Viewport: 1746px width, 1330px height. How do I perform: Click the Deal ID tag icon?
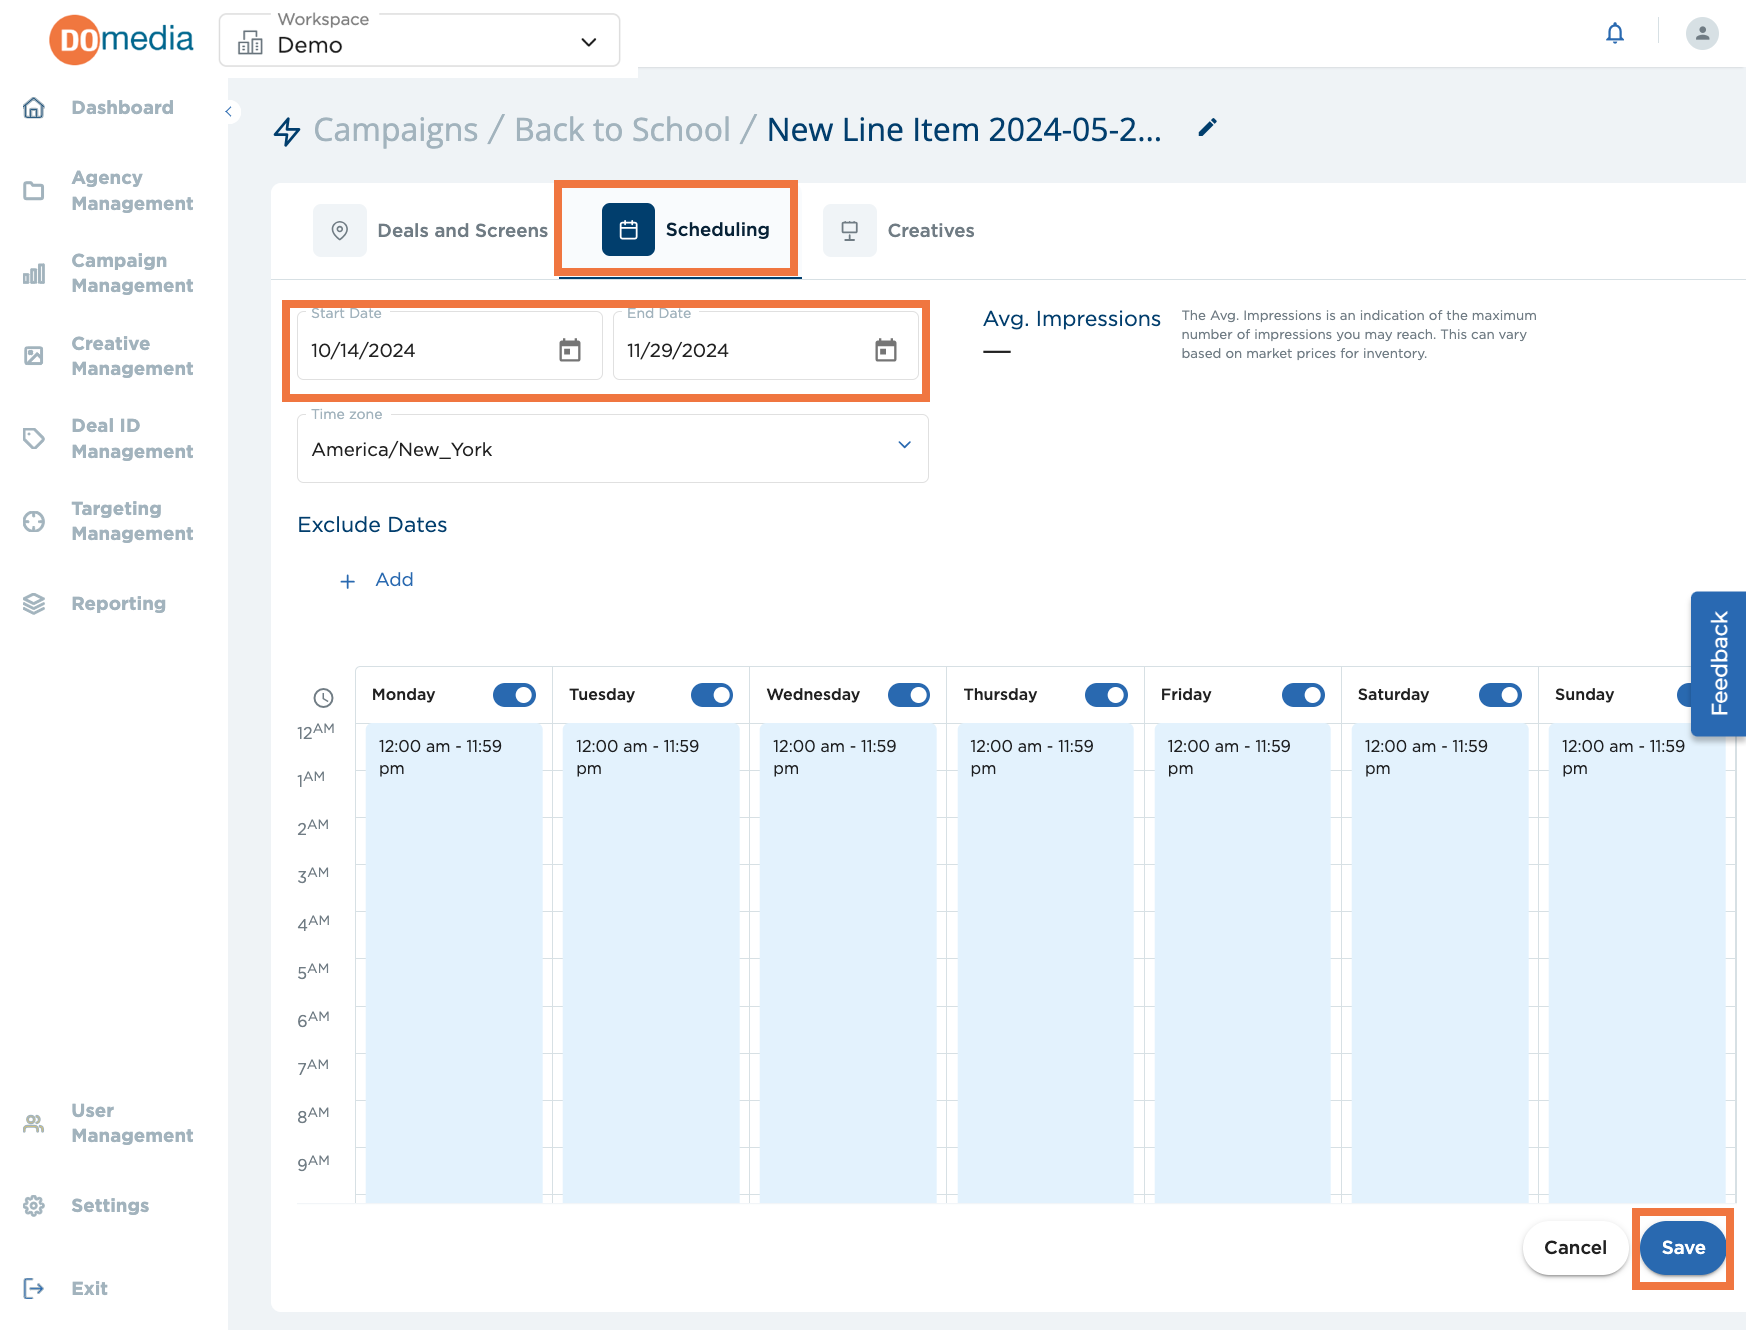pyautogui.click(x=34, y=438)
